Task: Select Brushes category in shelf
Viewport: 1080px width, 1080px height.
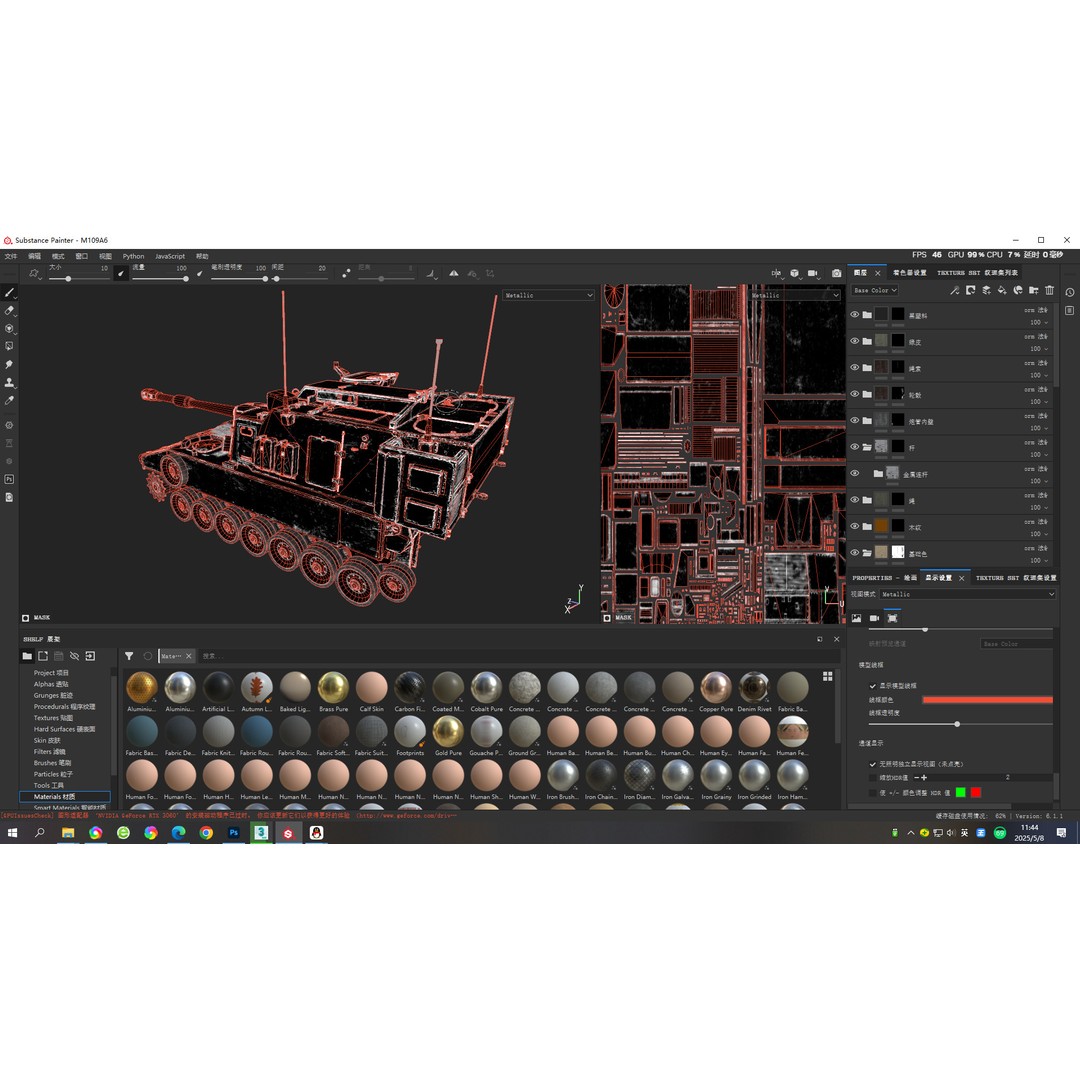Action: 52,762
